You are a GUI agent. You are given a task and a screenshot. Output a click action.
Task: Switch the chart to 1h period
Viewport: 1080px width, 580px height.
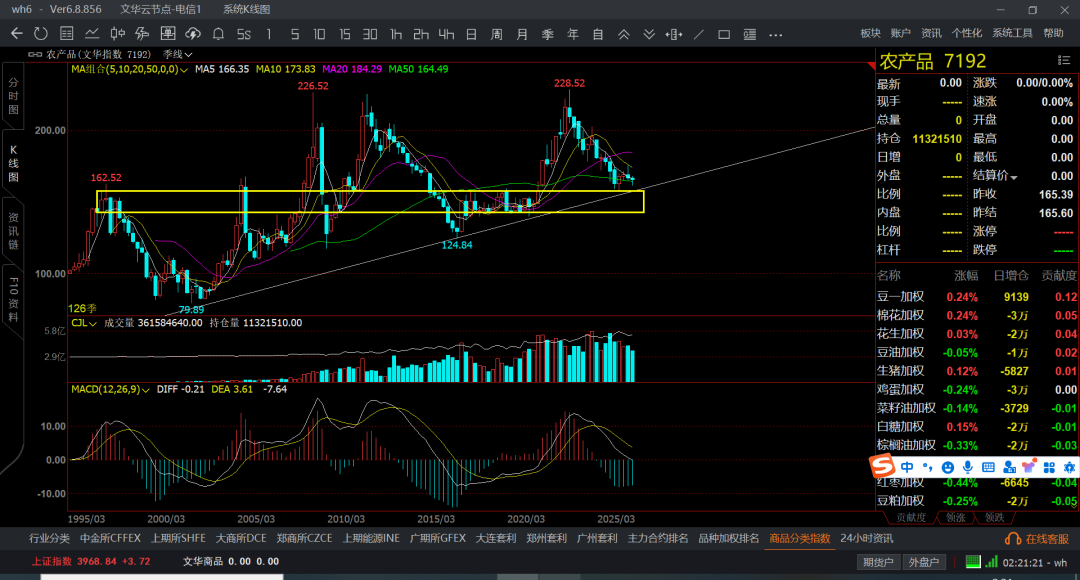(396, 34)
